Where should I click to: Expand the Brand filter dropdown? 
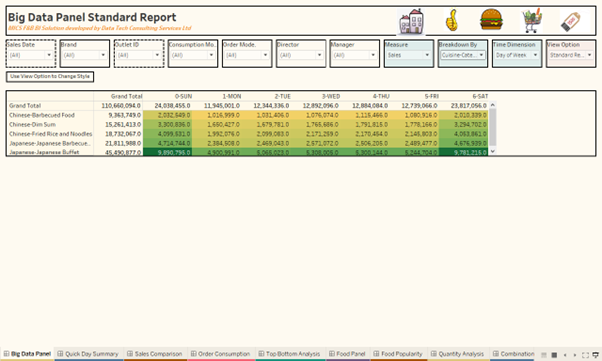(x=84, y=55)
